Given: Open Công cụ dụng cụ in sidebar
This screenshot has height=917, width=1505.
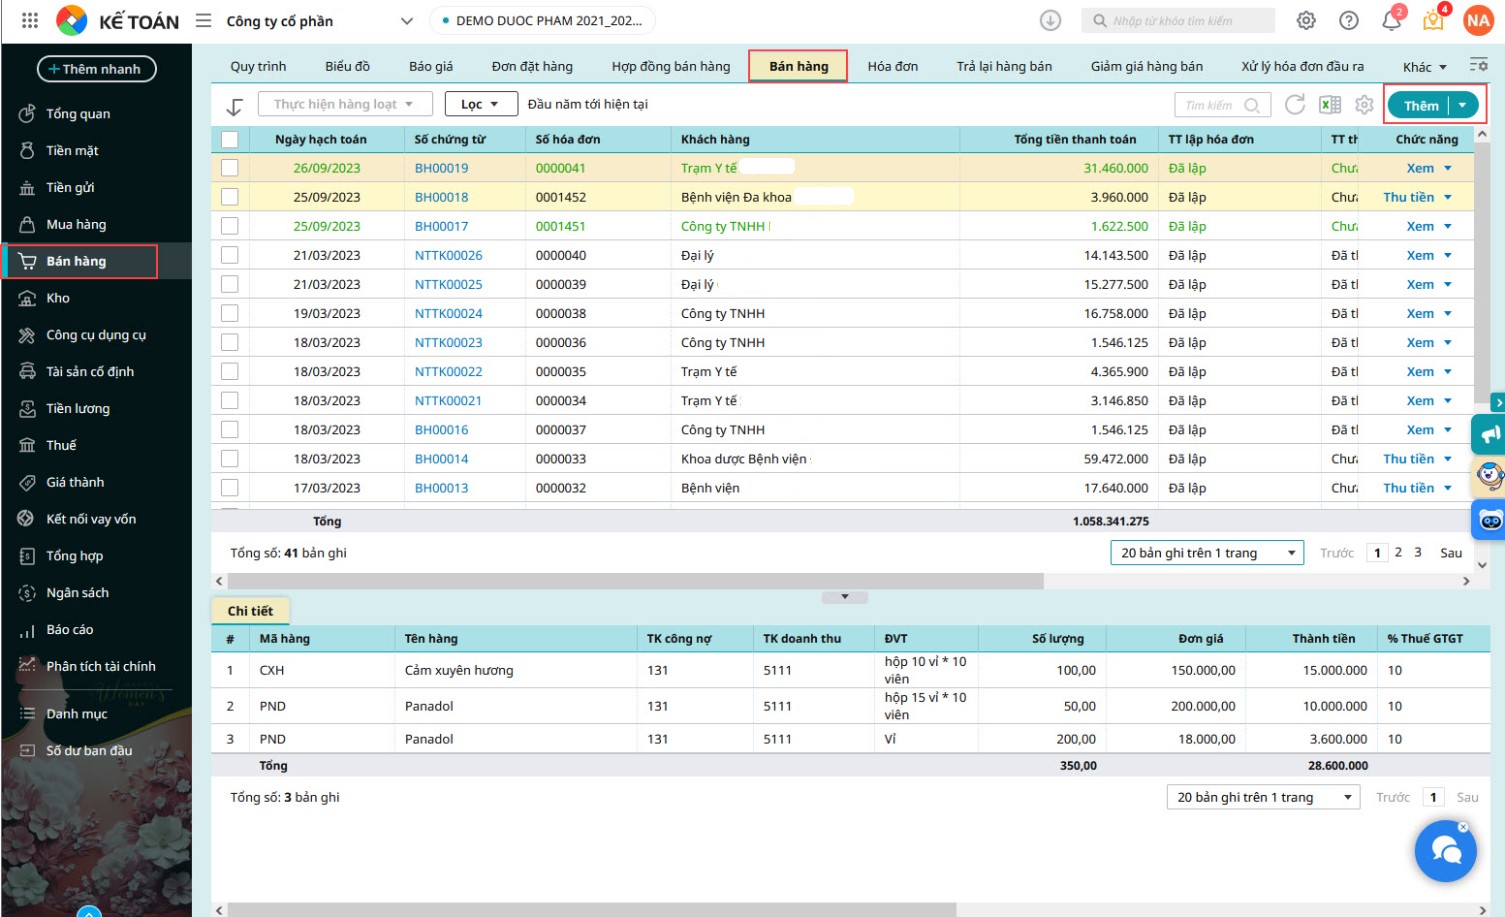Looking at the screenshot, I should pyautogui.click(x=96, y=335).
